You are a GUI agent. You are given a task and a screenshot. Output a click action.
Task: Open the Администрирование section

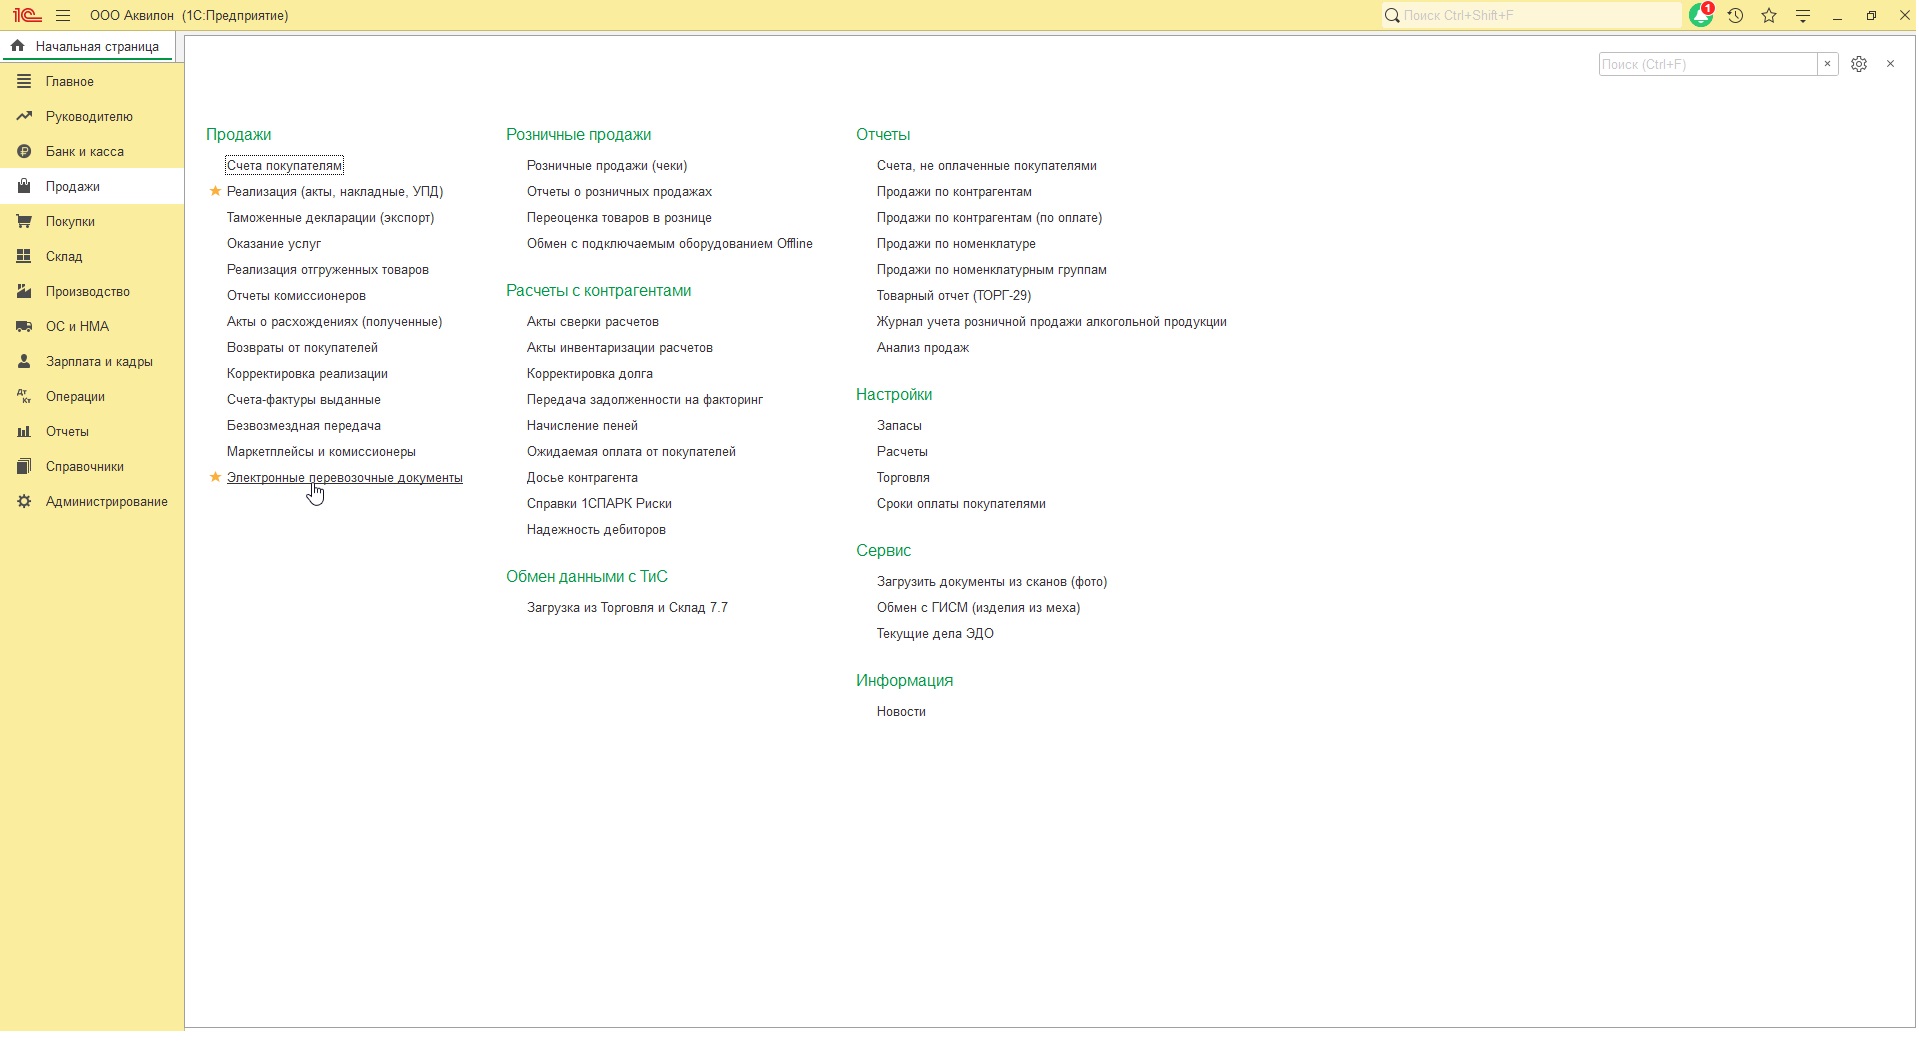(x=92, y=501)
